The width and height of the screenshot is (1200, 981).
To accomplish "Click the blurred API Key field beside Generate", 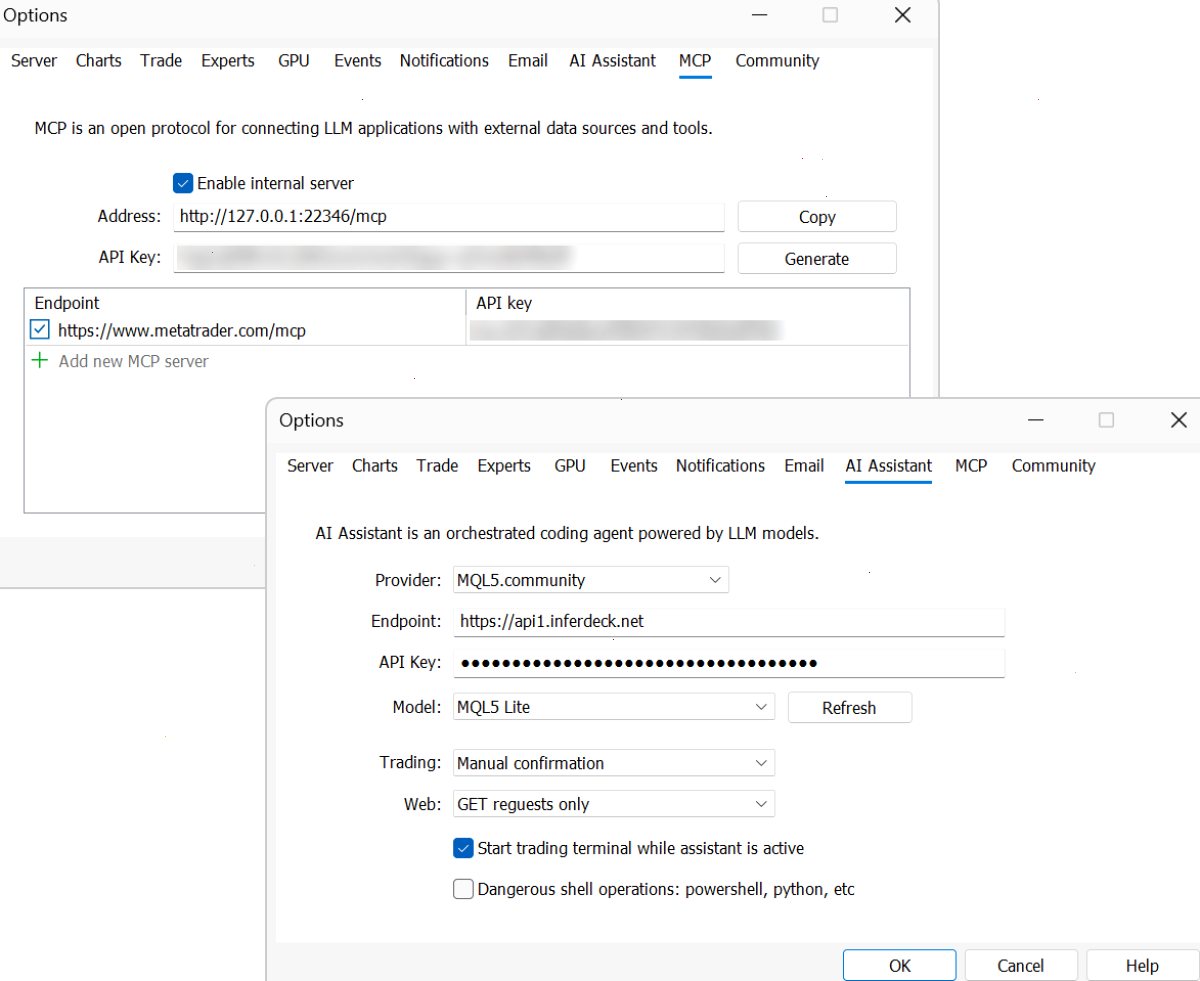I will (449, 258).
